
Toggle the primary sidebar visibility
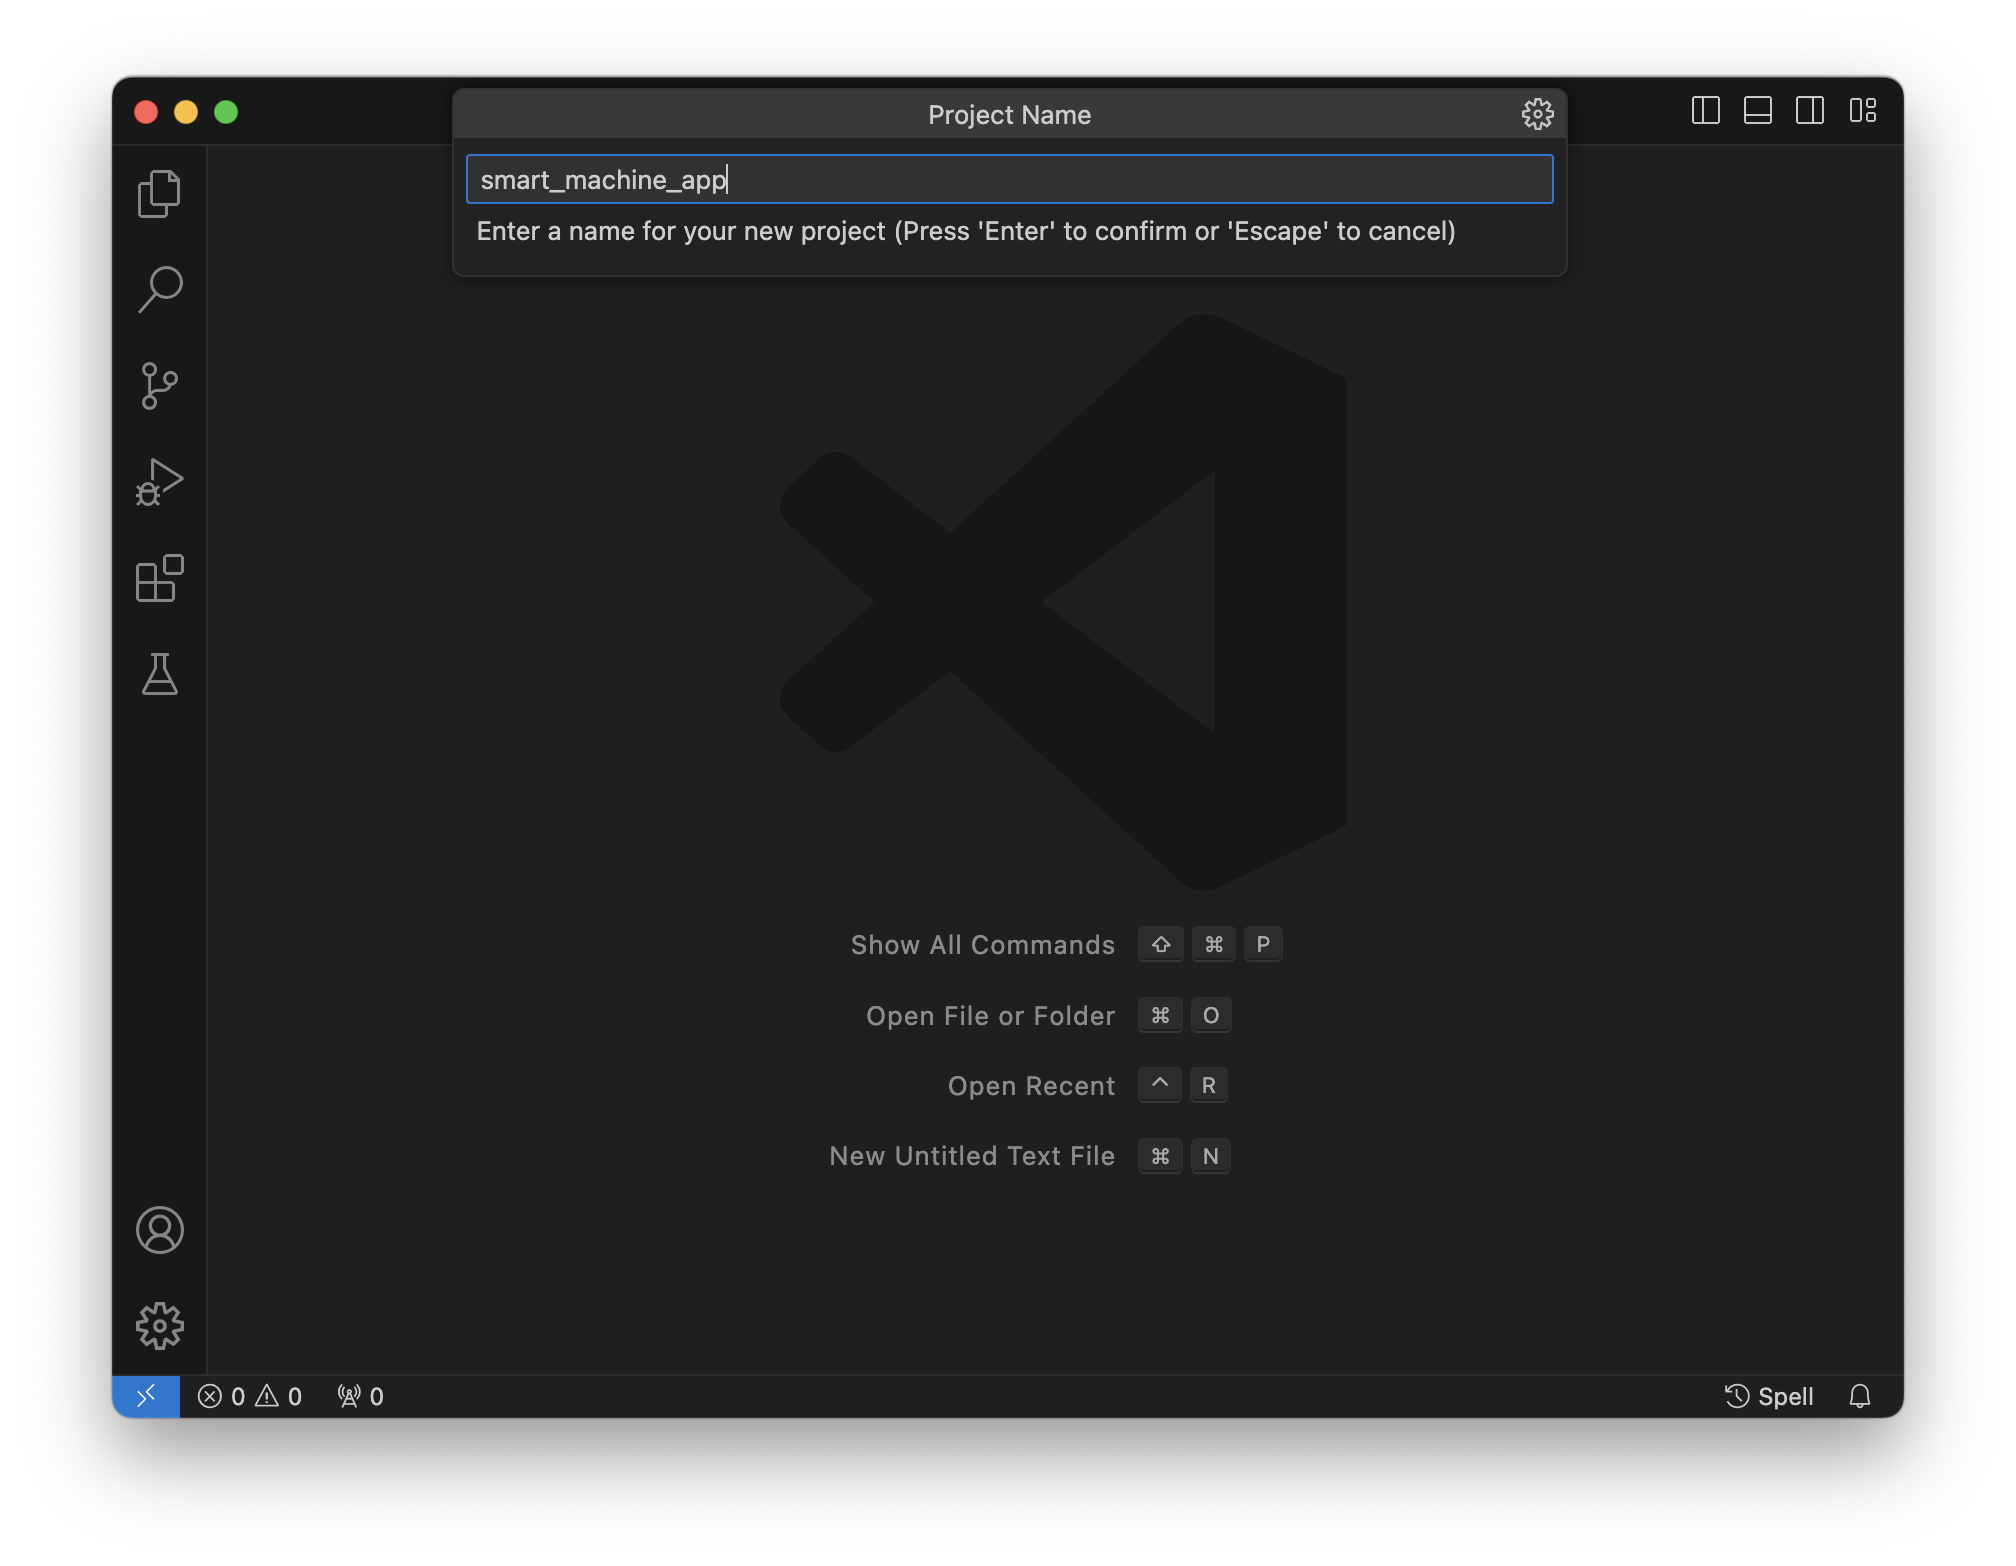click(1706, 111)
